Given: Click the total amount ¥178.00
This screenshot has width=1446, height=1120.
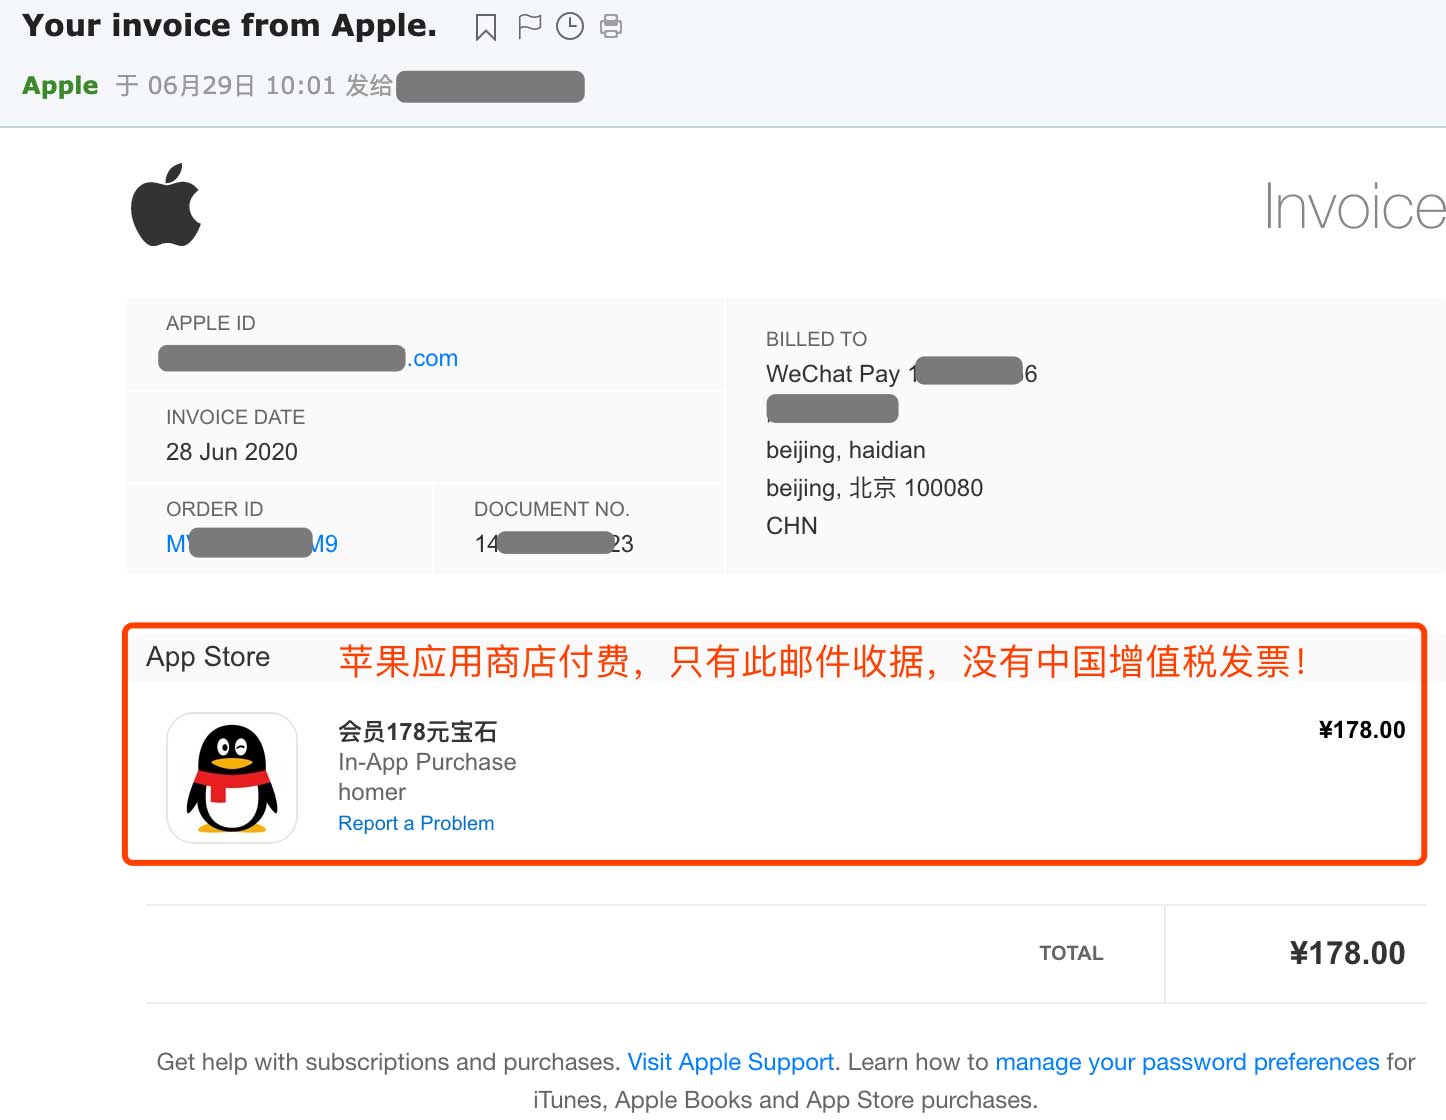Looking at the screenshot, I should [1347, 953].
